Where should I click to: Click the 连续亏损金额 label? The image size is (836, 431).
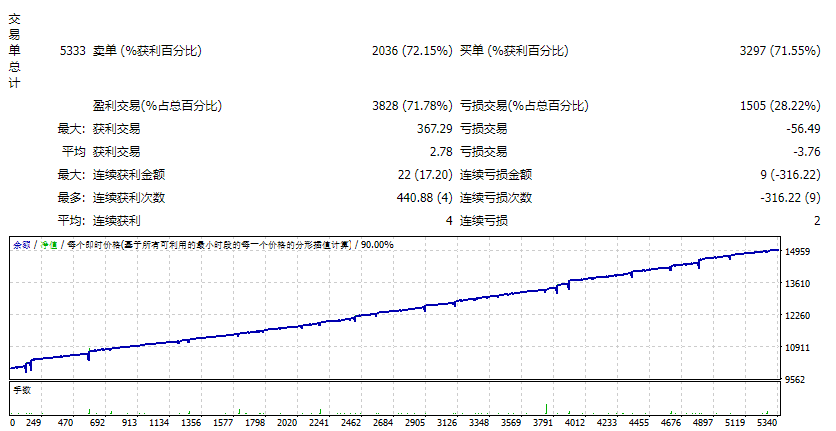coord(496,174)
